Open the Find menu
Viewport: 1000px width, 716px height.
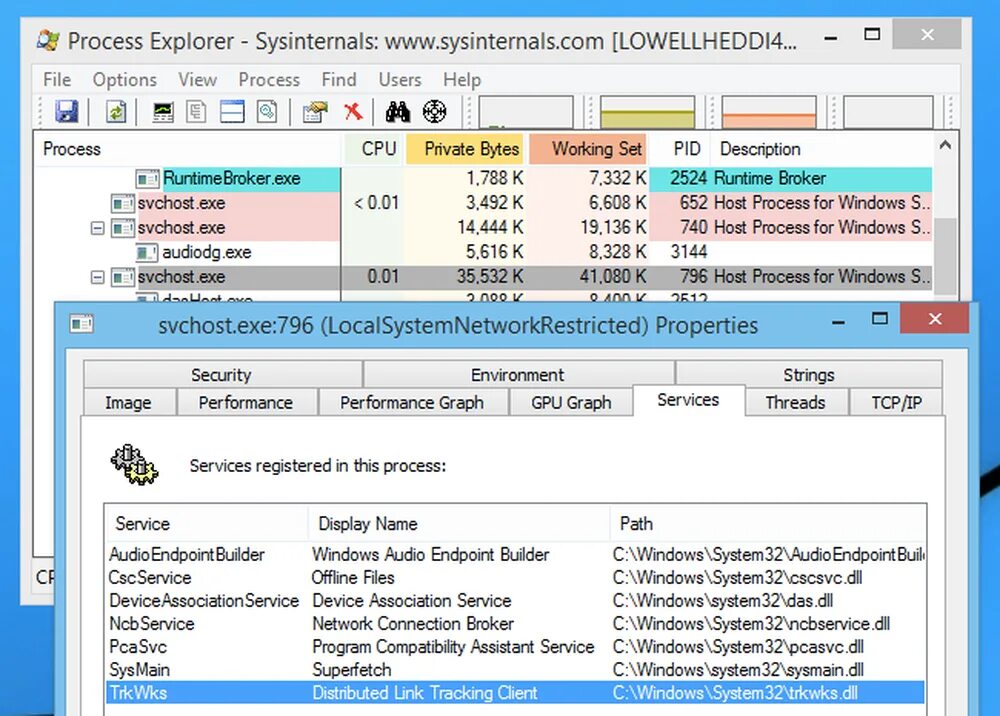[339, 80]
